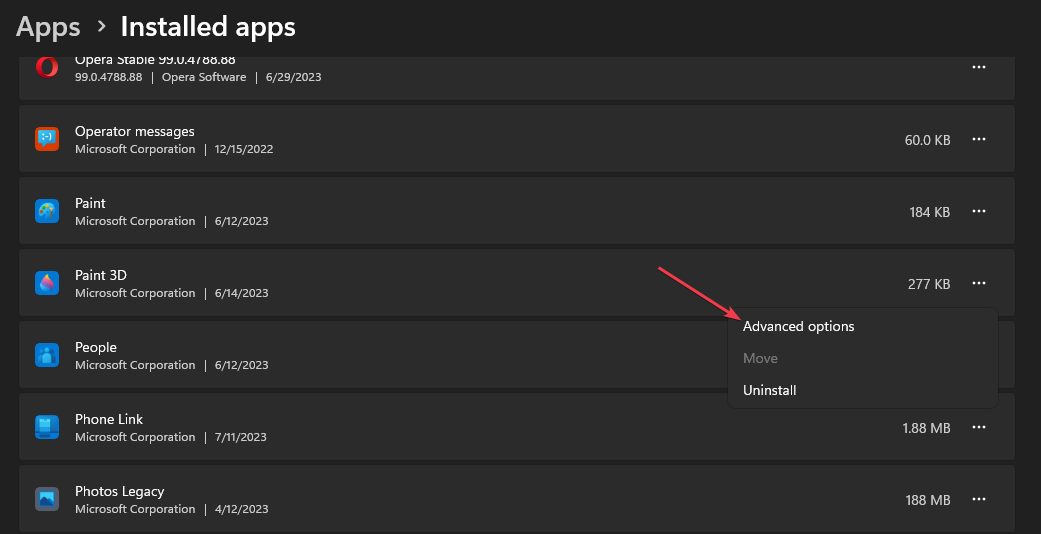Click the 12/15/2022 install date
This screenshot has width=1041, height=534.
point(244,149)
